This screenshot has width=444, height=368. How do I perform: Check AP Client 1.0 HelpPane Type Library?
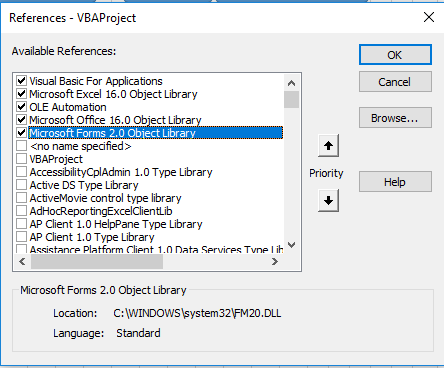coord(22,224)
